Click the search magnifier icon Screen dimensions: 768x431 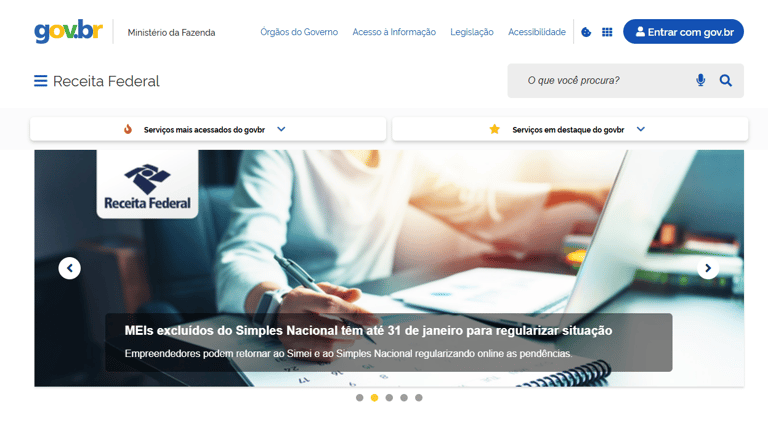(725, 80)
